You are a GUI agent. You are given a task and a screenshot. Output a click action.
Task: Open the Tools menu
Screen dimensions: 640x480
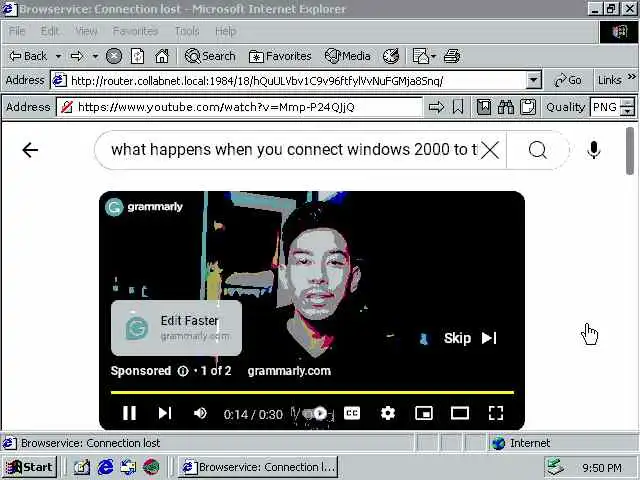187,31
